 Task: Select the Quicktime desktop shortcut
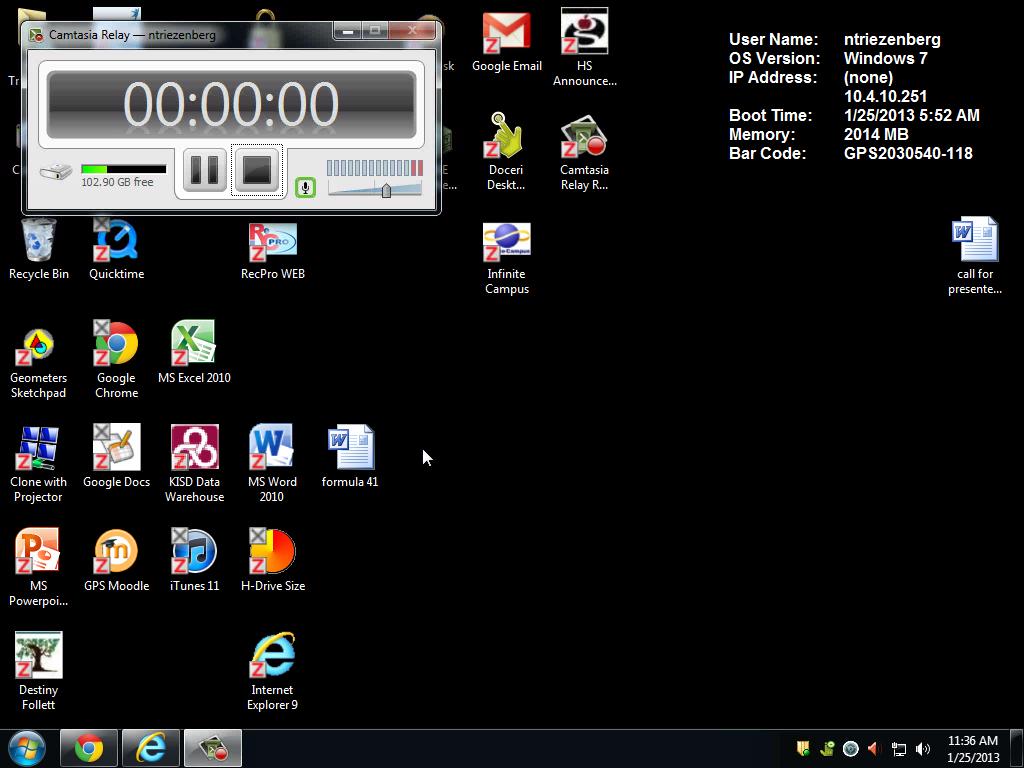[x=117, y=250]
